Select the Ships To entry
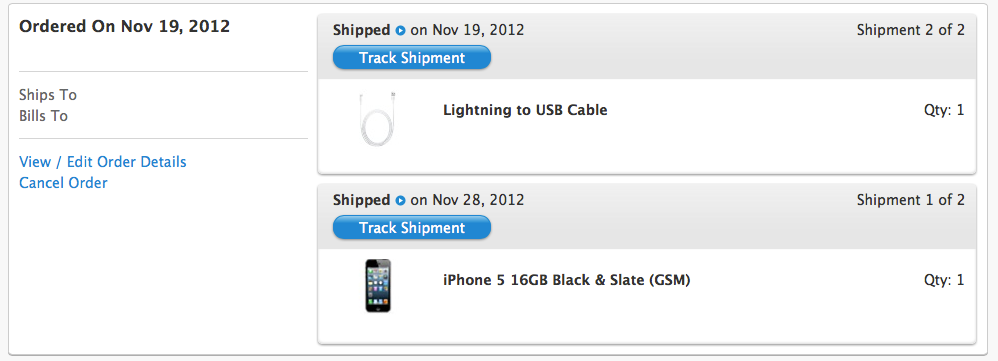 48,95
